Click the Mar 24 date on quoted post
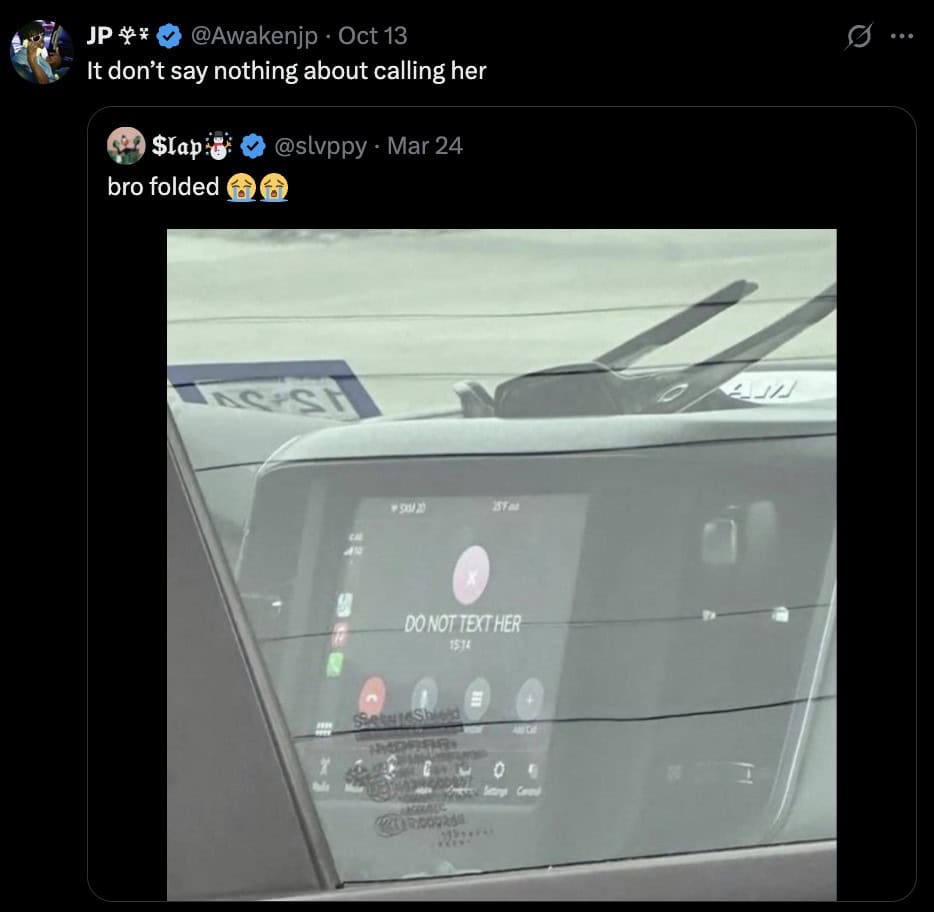Viewport: 934px width, 912px height. point(425,146)
